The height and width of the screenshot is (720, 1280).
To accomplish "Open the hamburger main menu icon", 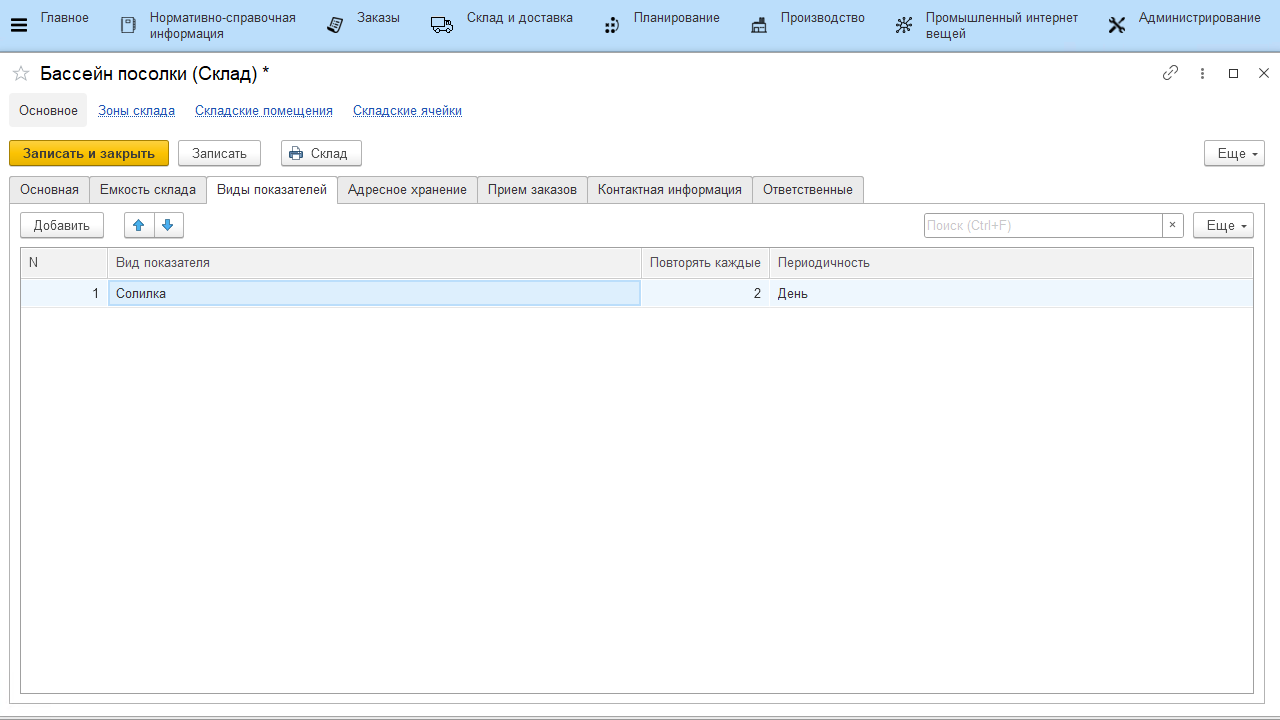I will tap(18, 26).
